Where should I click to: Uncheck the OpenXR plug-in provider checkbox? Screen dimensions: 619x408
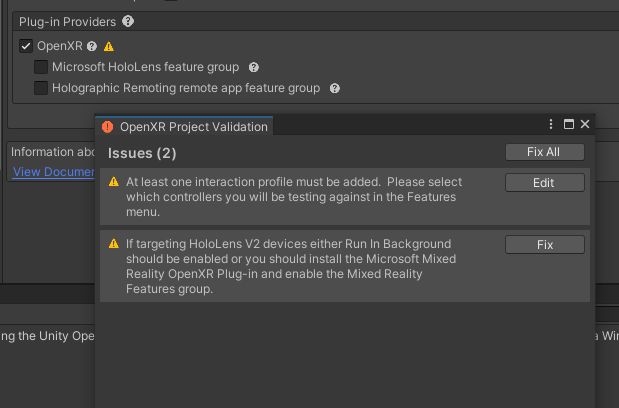[x=26, y=46]
